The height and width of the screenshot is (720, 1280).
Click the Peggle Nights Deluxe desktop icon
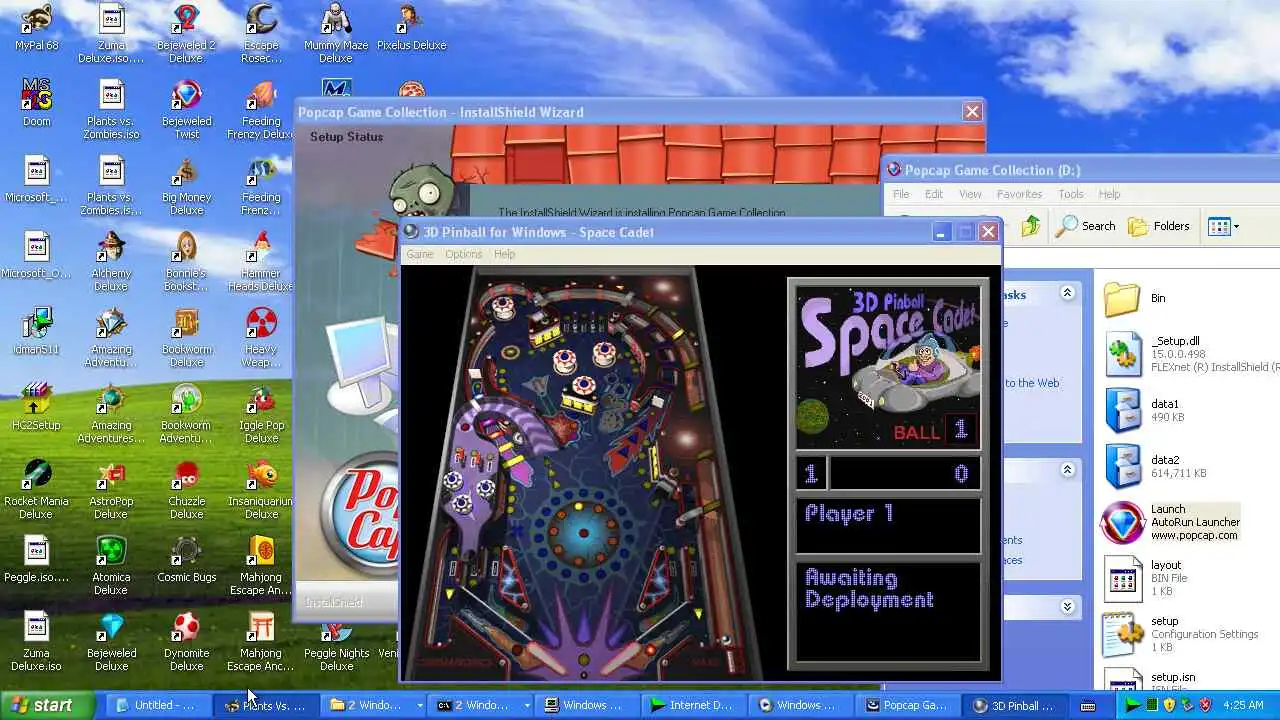336,647
